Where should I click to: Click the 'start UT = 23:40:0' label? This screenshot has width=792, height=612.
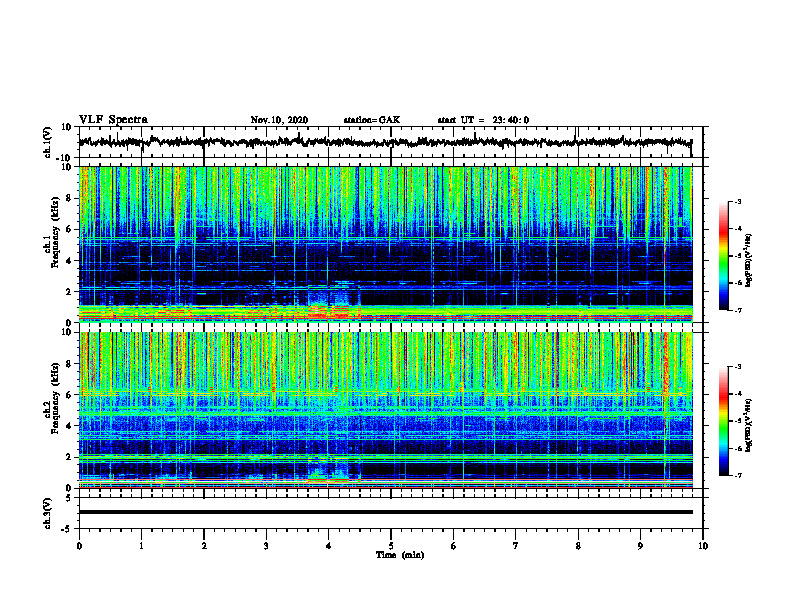pos(483,120)
